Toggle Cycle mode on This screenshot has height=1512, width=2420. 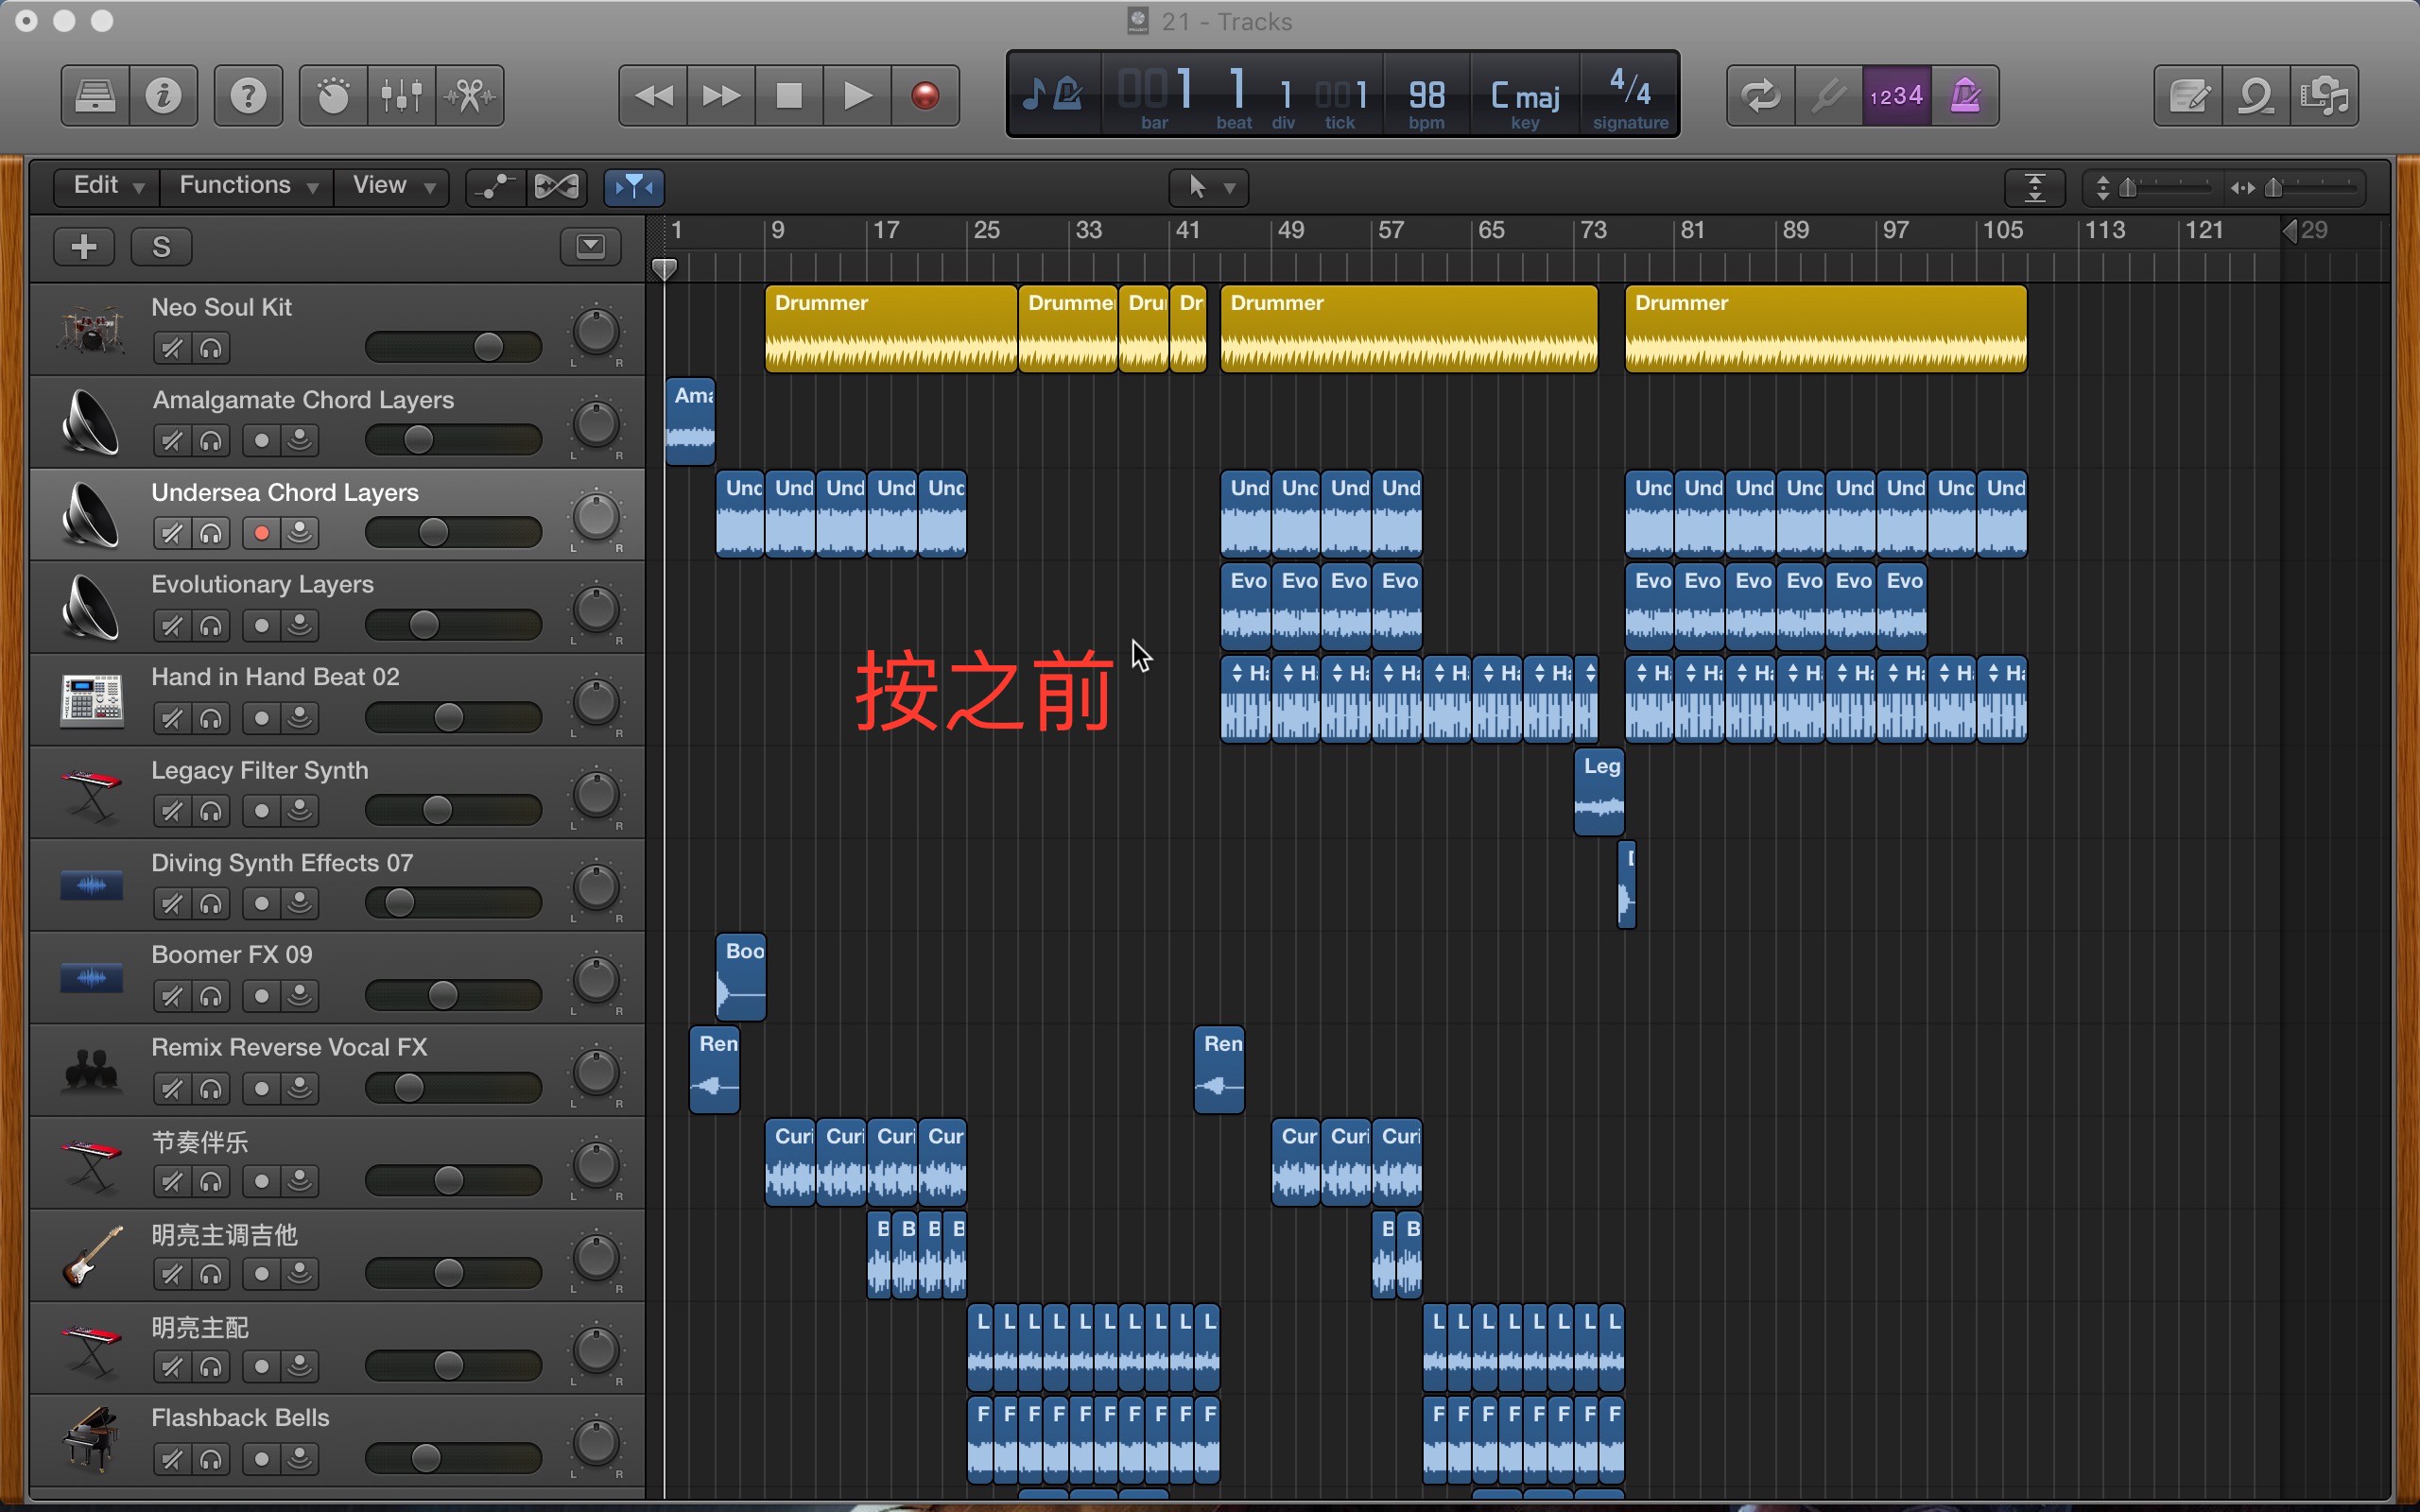pyautogui.click(x=1760, y=96)
